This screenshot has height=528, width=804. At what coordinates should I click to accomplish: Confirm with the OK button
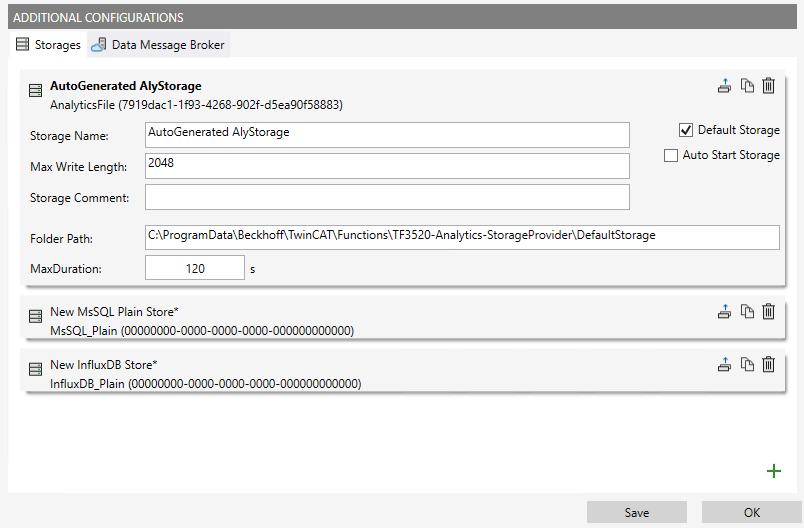(x=751, y=513)
